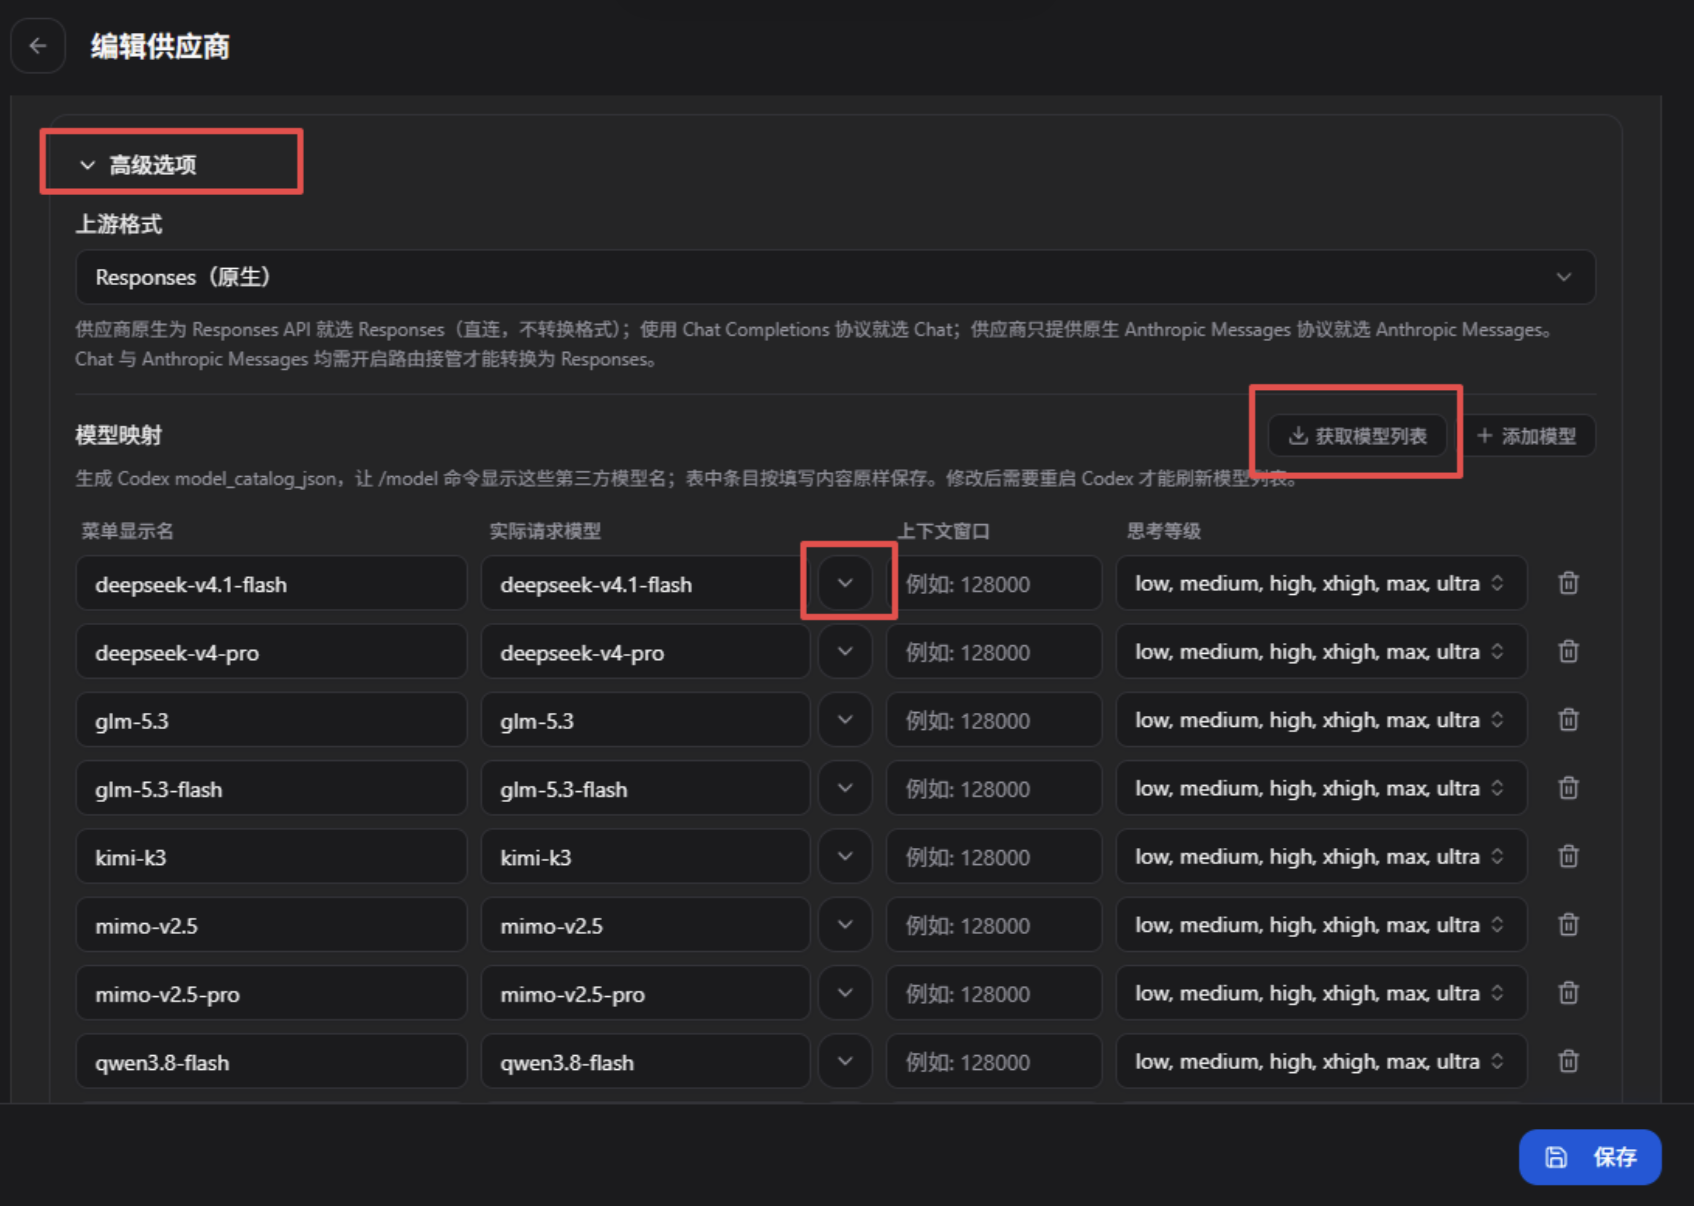Image resolution: width=1694 pixels, height=1206 pixels.
Task: Remove the kimi-k3 row via trash icon
Action: coord(1568,857)
